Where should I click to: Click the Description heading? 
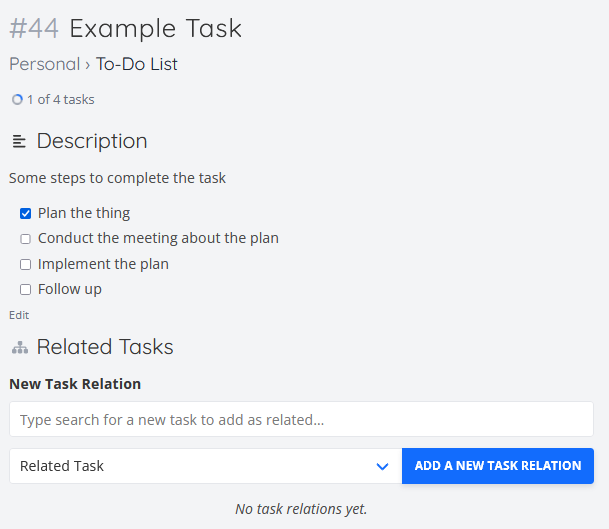click(92, 141)
